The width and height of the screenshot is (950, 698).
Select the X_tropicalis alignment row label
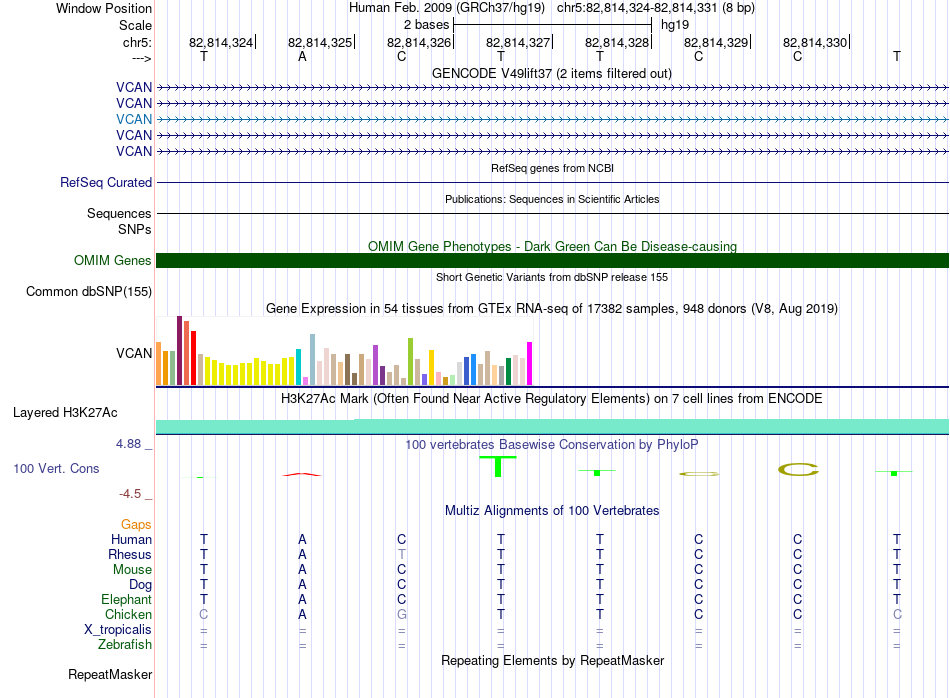pyautogui.click(x=118, y=630)
